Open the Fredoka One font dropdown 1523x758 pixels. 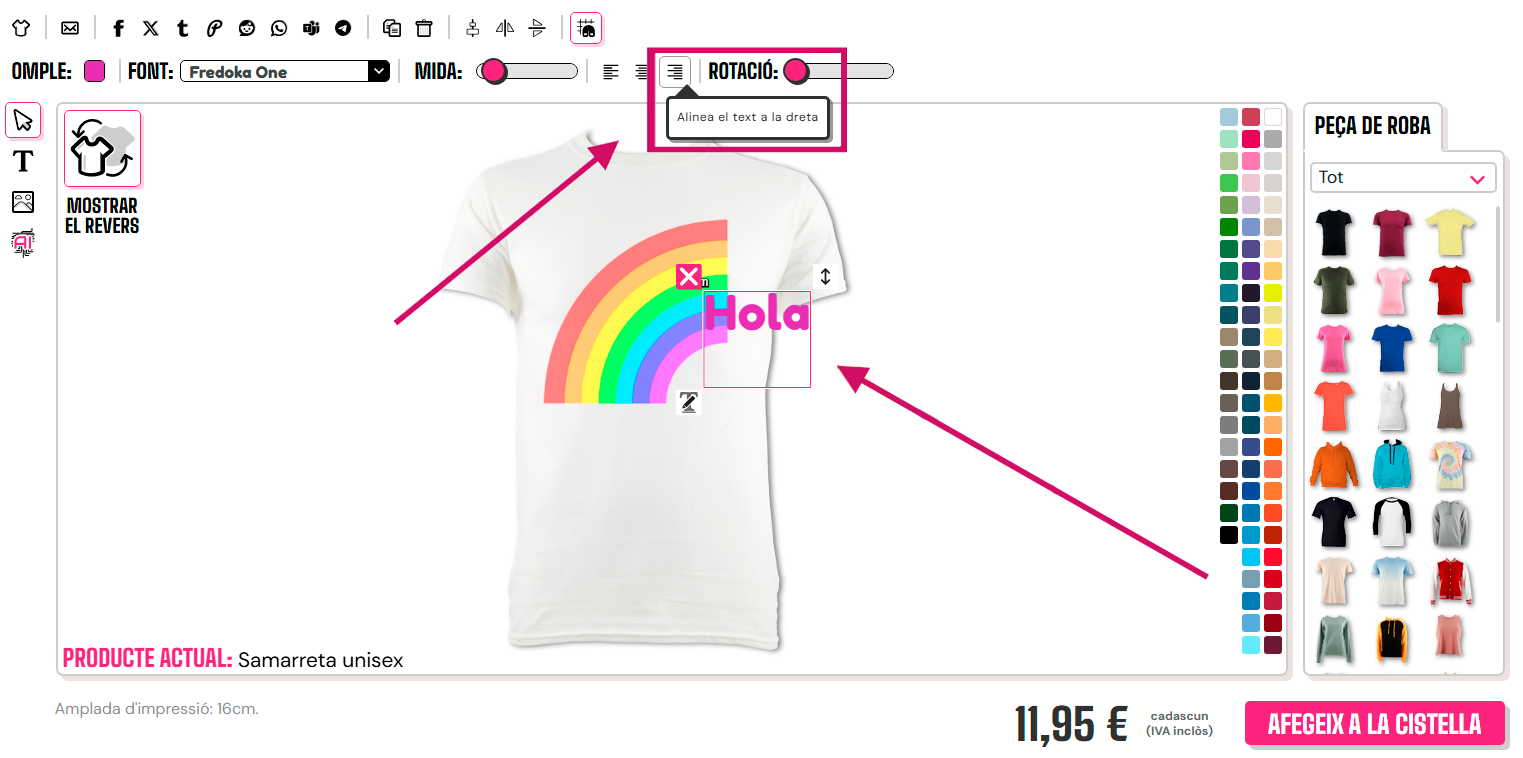(285, 71)
